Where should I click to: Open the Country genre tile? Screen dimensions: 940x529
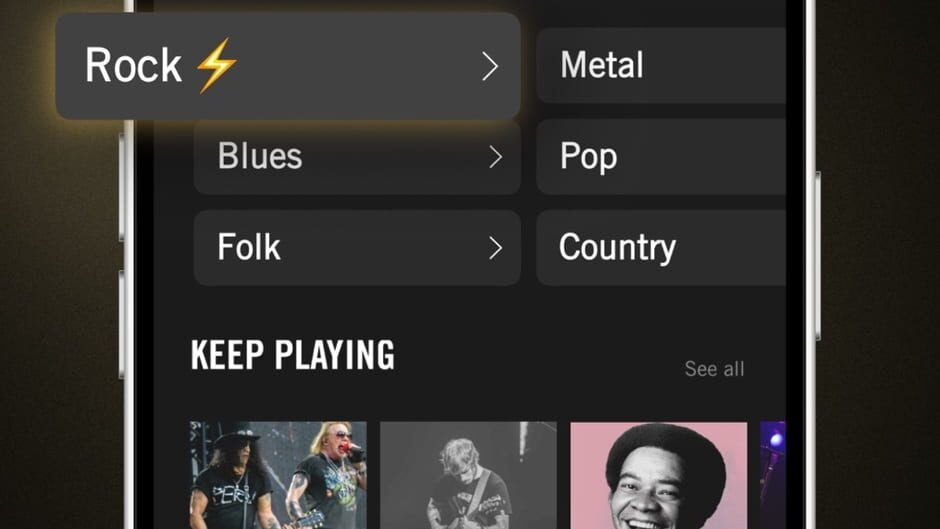[x=661, y=248]
